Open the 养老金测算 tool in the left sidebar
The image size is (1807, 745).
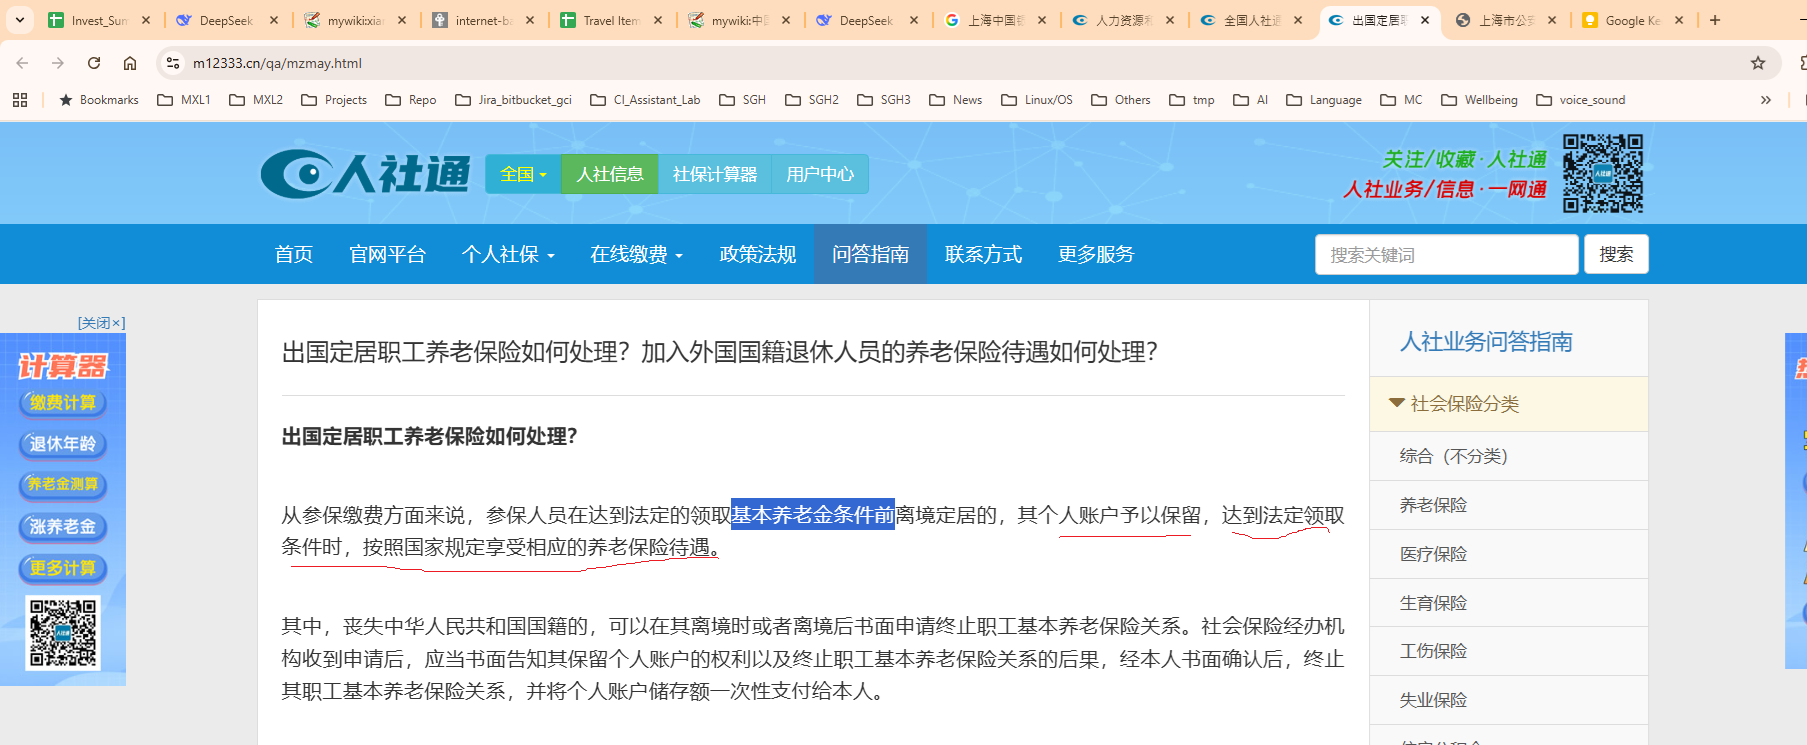(x=63, y=485)
